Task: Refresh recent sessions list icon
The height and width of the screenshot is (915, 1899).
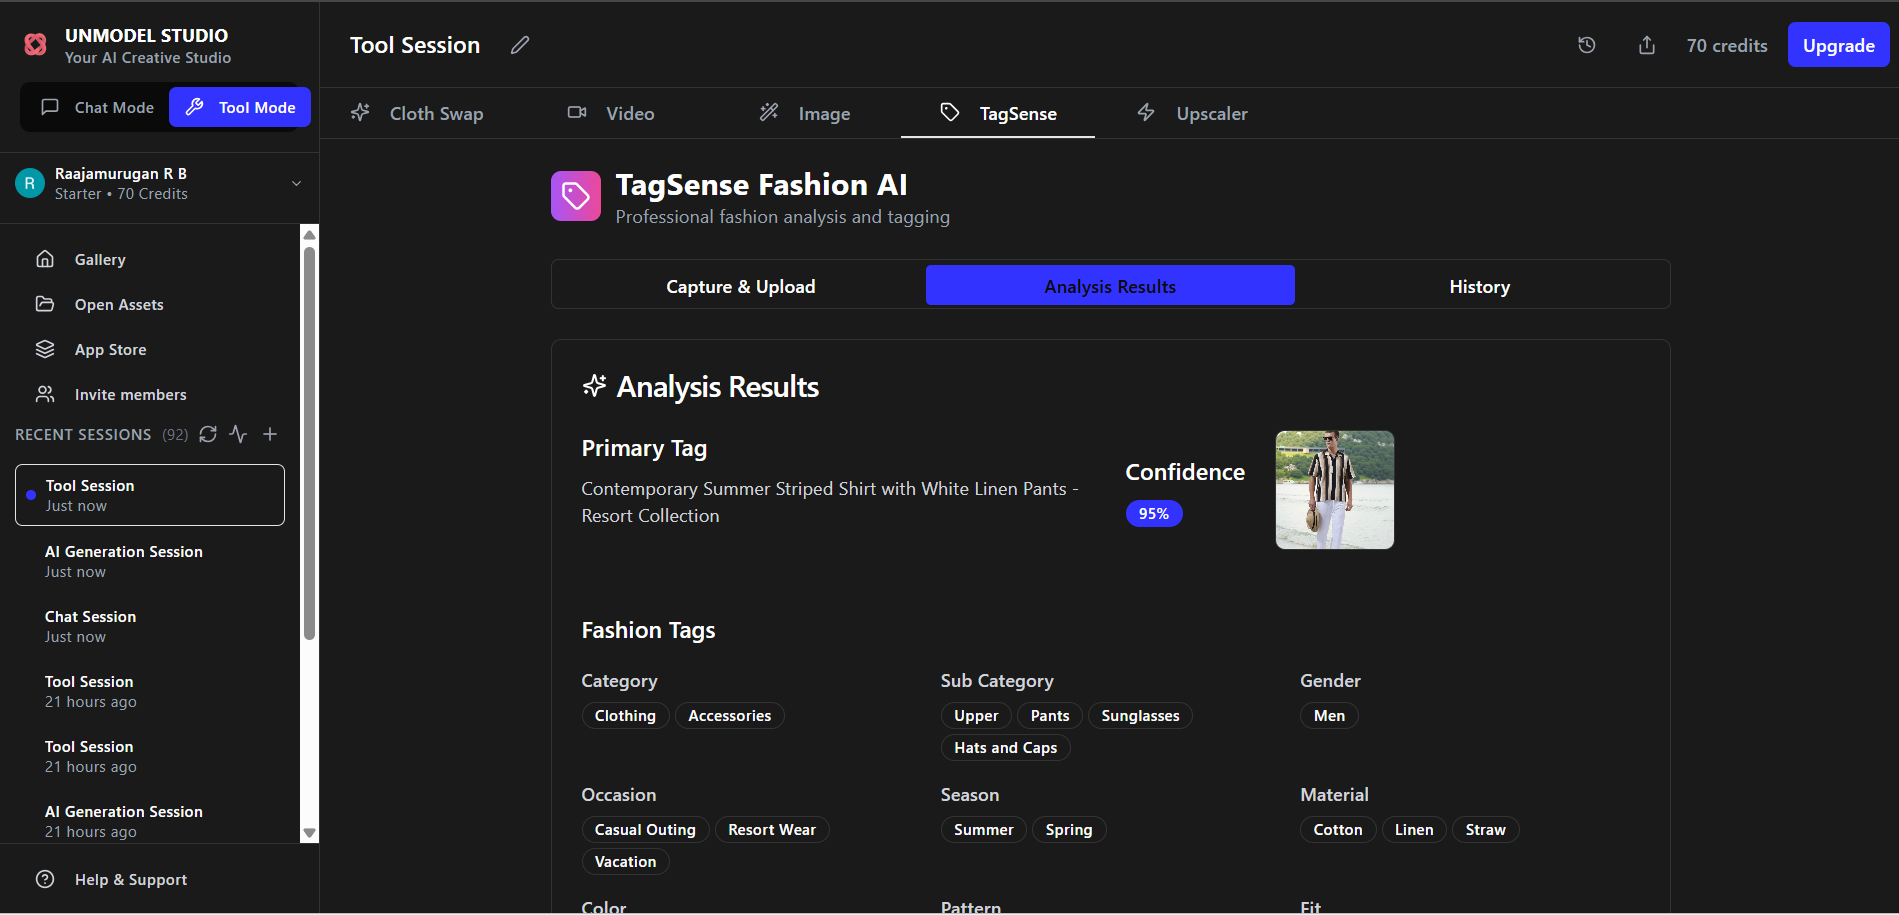Action: (208, 434)
